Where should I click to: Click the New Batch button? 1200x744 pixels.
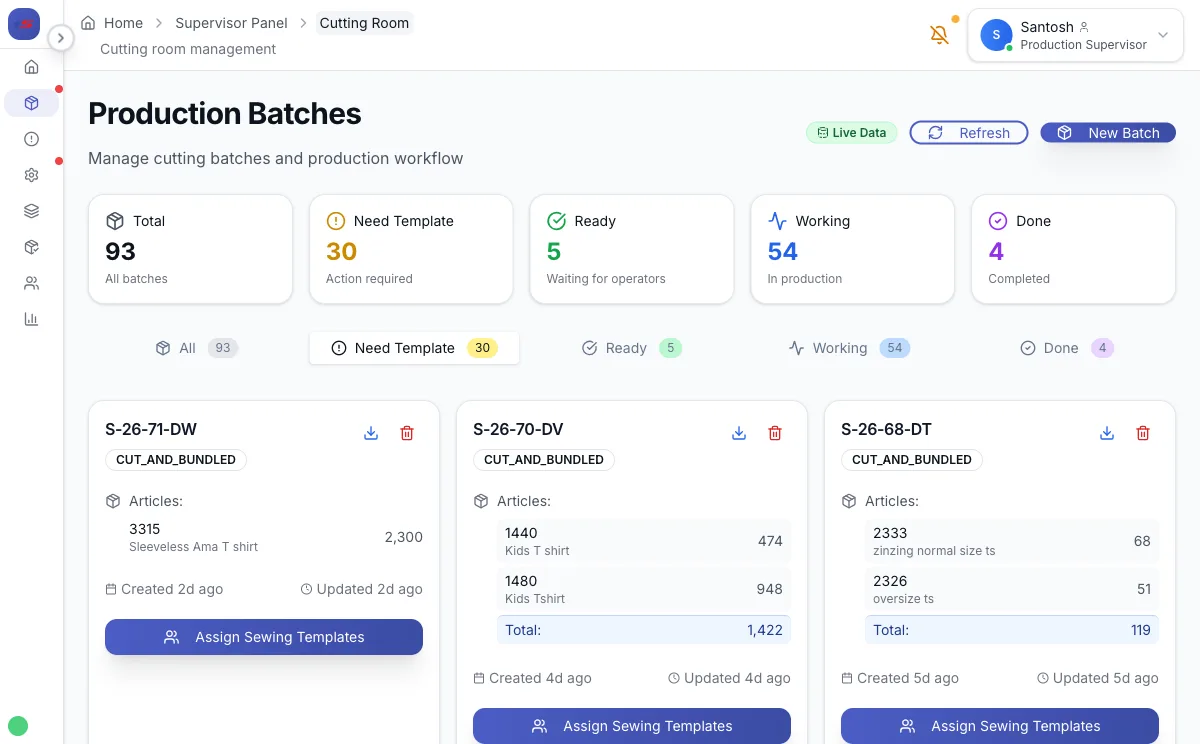(1107, 132)
